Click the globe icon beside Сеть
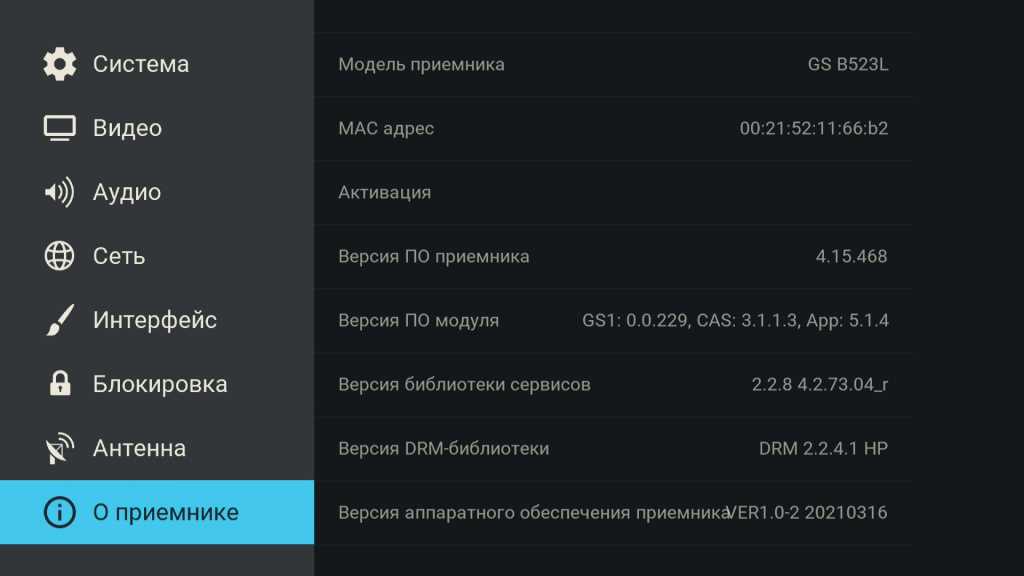The image size is (1024, 576). (60, 256)
